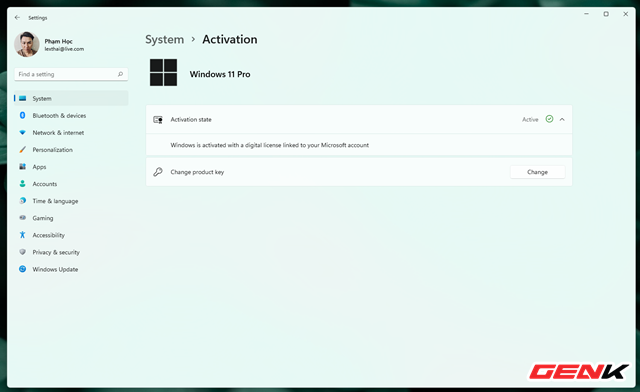The image size is (640, 392).
Task: Click the search magnifier icon
Action: tap(120, 74)
